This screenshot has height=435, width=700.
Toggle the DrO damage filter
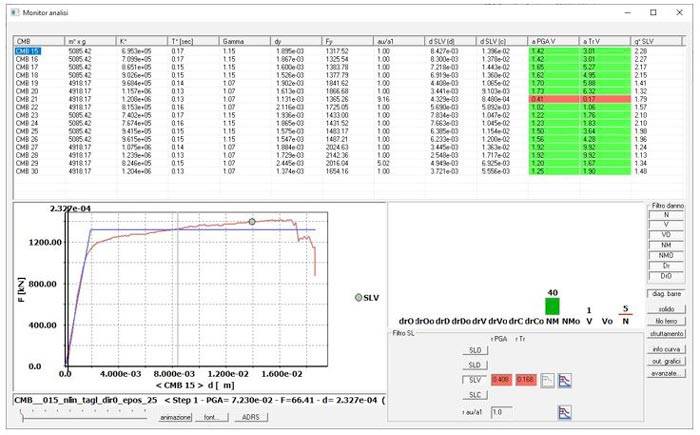[x=666, y=276]
